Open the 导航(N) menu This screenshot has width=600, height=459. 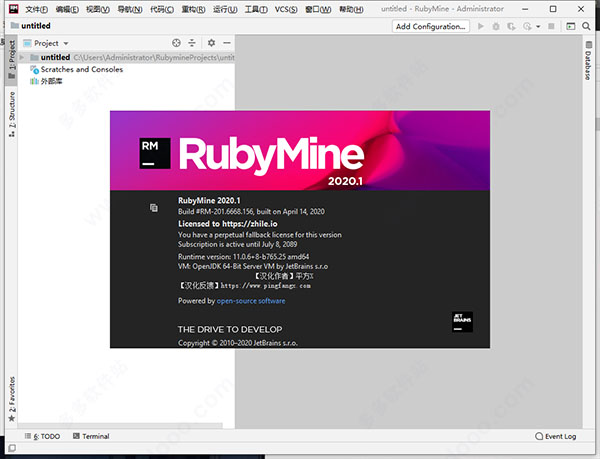pyautogui.click(x=130, y=9)
